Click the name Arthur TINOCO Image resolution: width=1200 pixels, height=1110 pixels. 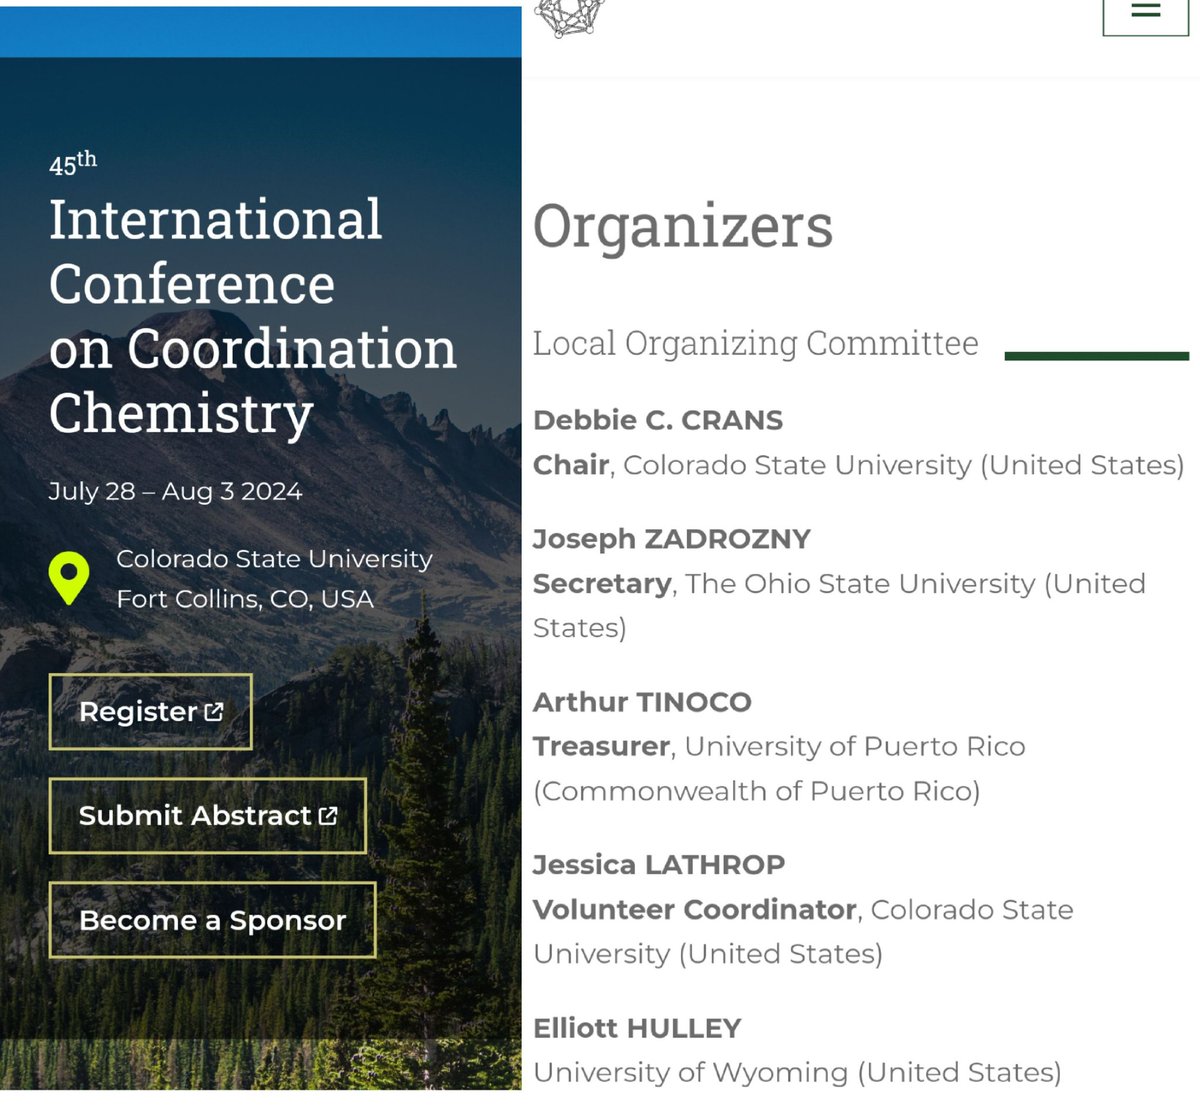642,702
